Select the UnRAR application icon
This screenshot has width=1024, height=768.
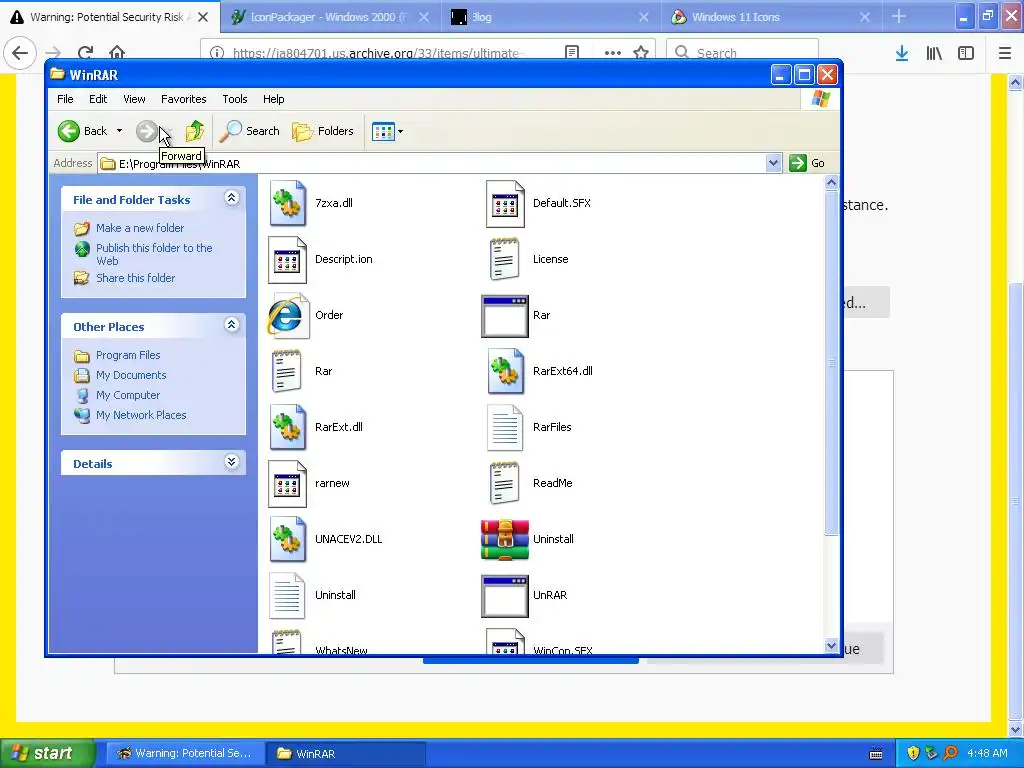click(x=505, y=596)
